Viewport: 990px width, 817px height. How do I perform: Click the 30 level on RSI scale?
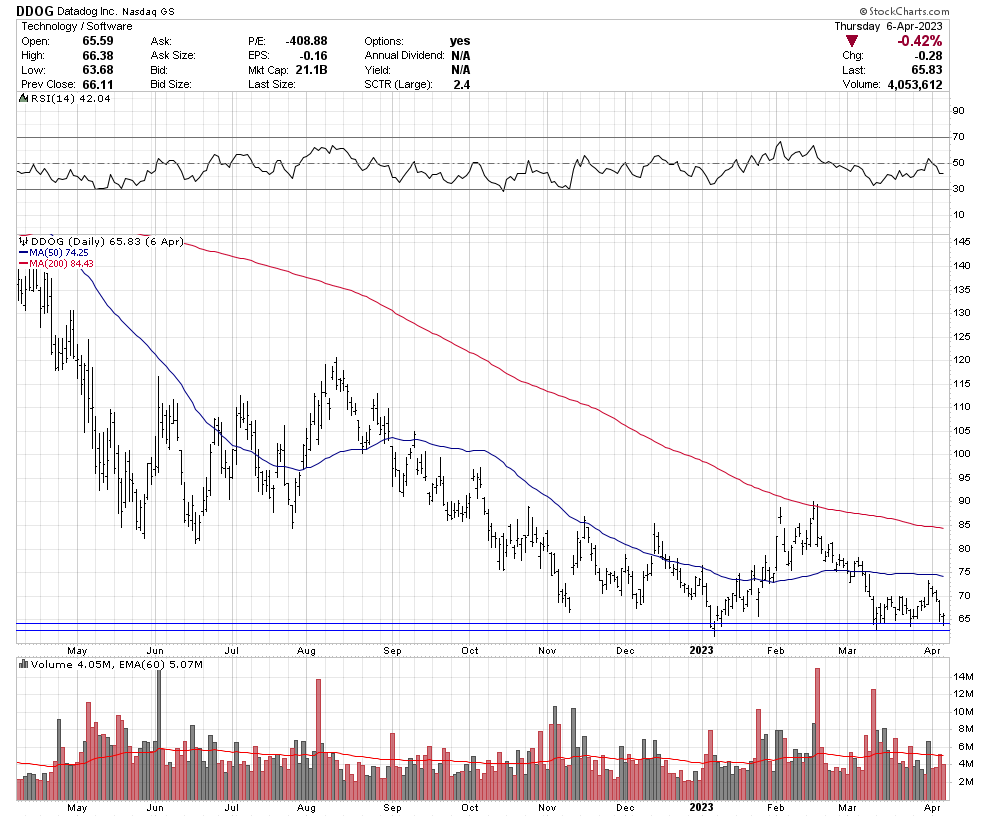[958, 188]
